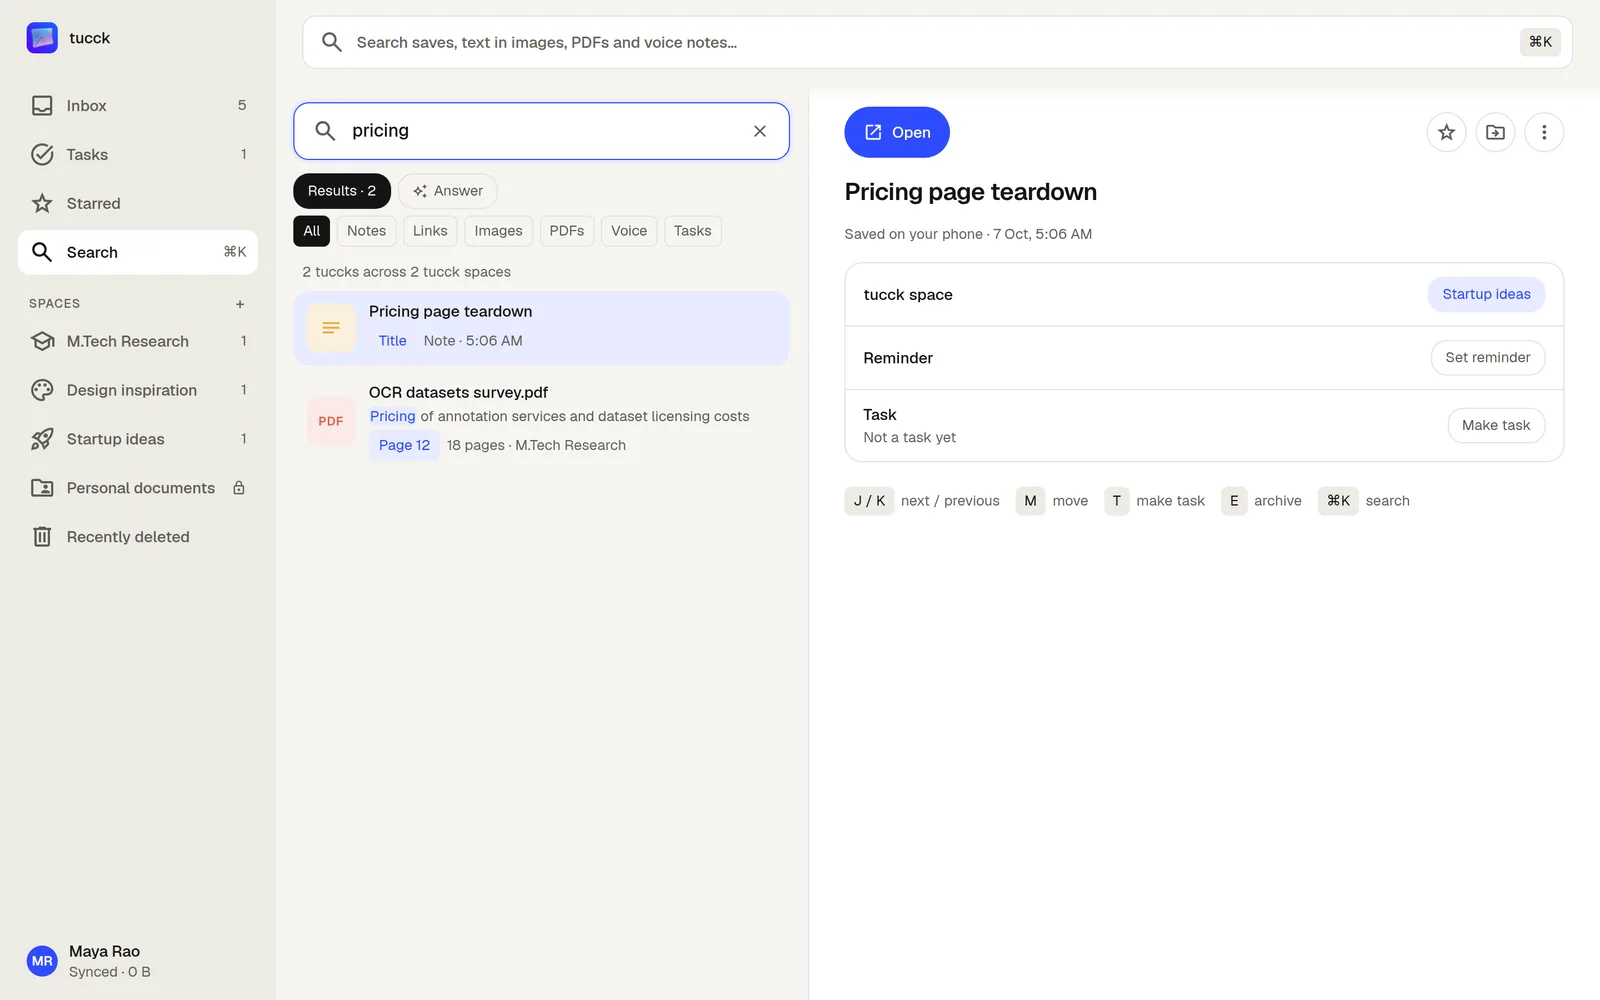The height and width of the screenshot is (1000, 1600).
Task: Click the M.Tech Research graduation cap icon
Action: point(42,341)
